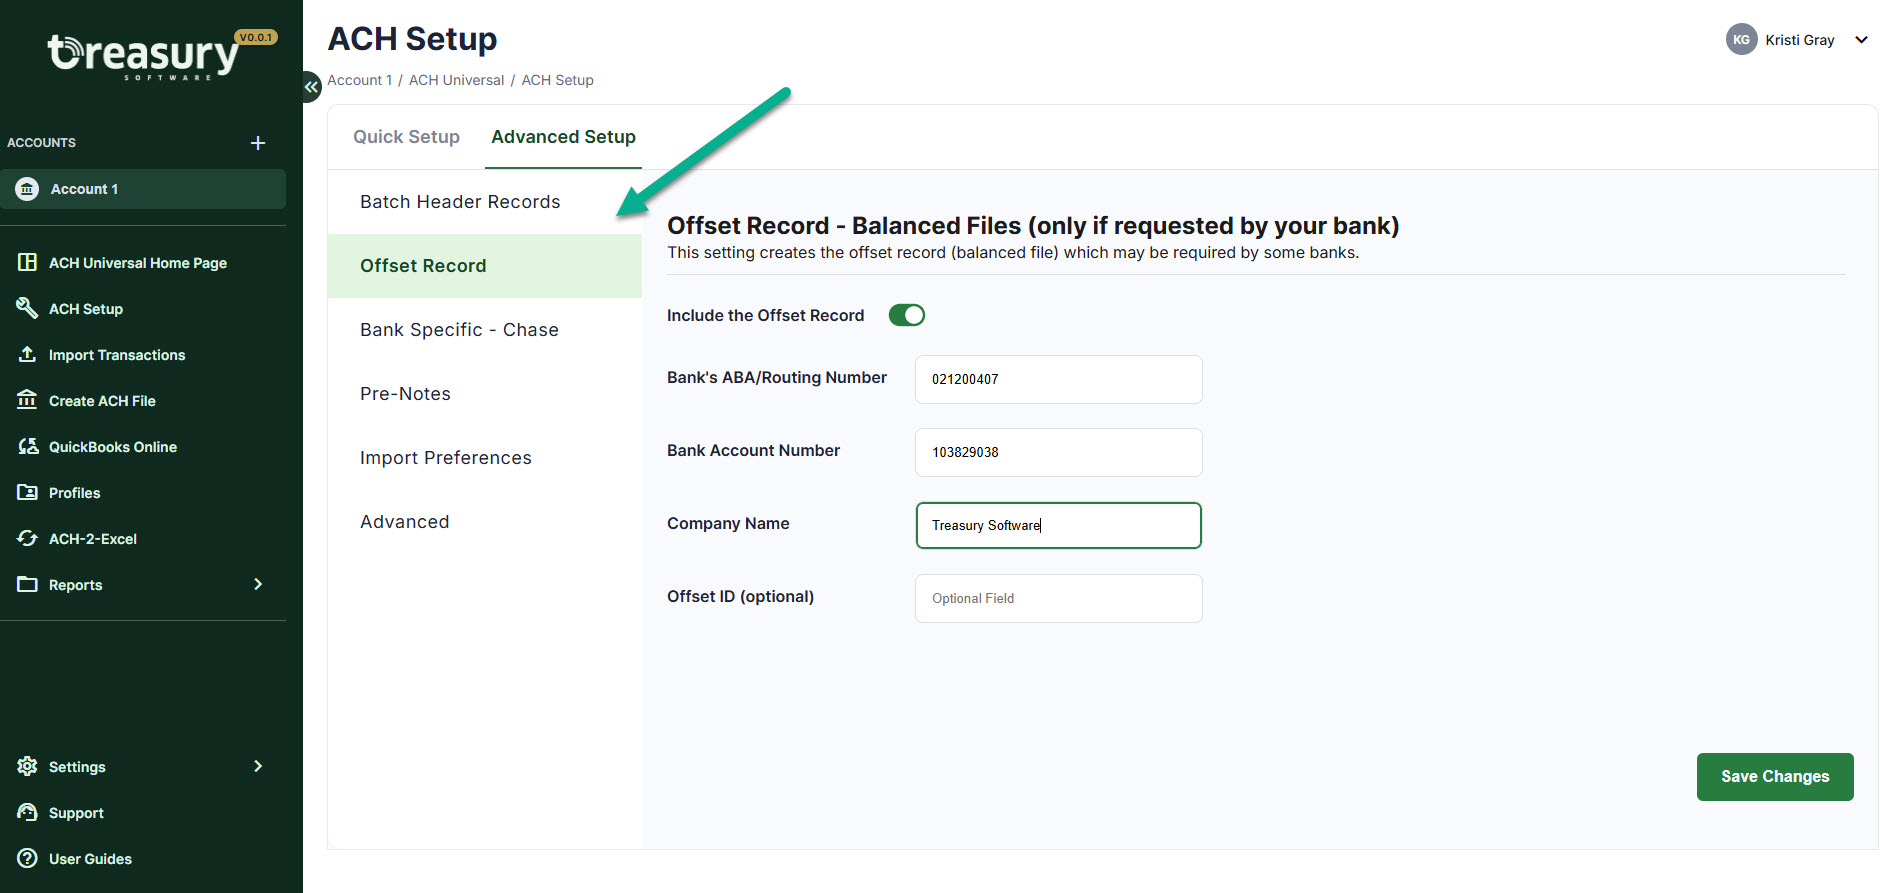Expand the Settings submenu arrow

coord(258,766)
